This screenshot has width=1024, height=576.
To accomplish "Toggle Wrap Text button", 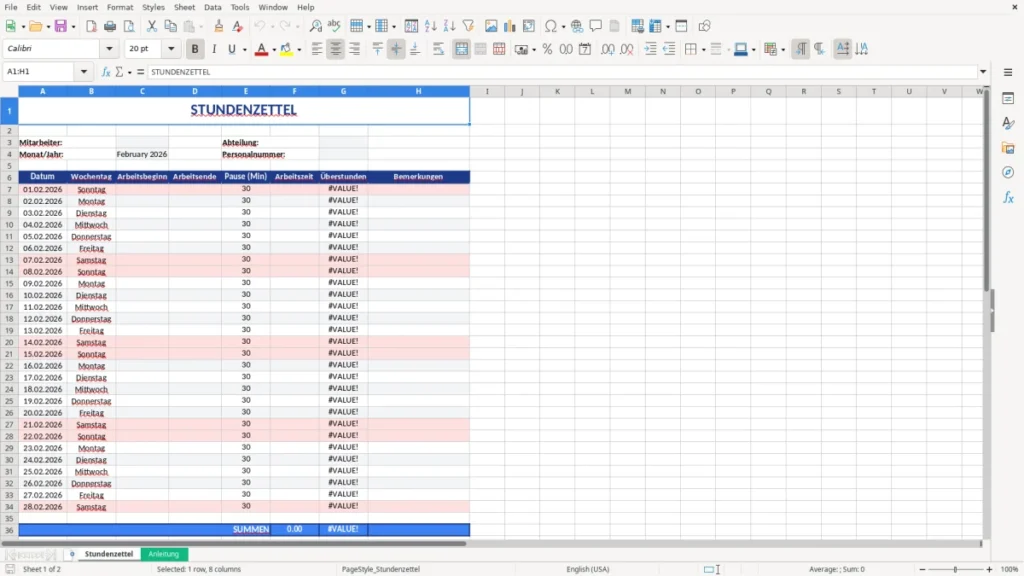I will 439,49.
